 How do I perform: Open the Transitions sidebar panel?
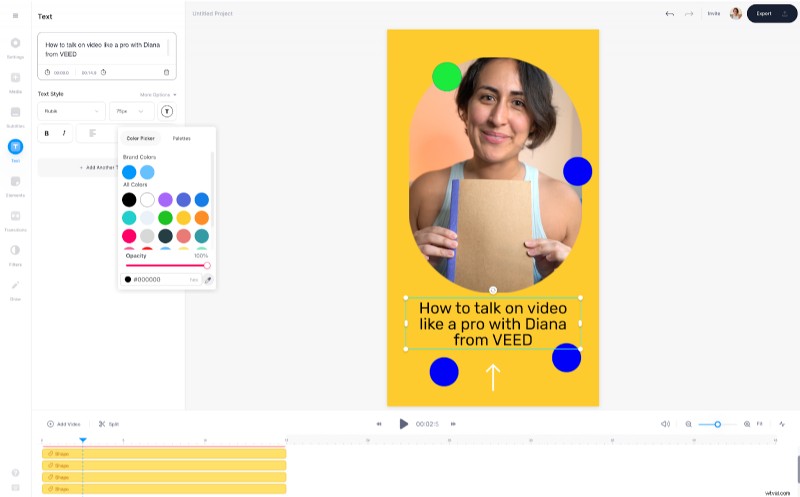click(15, 221)
